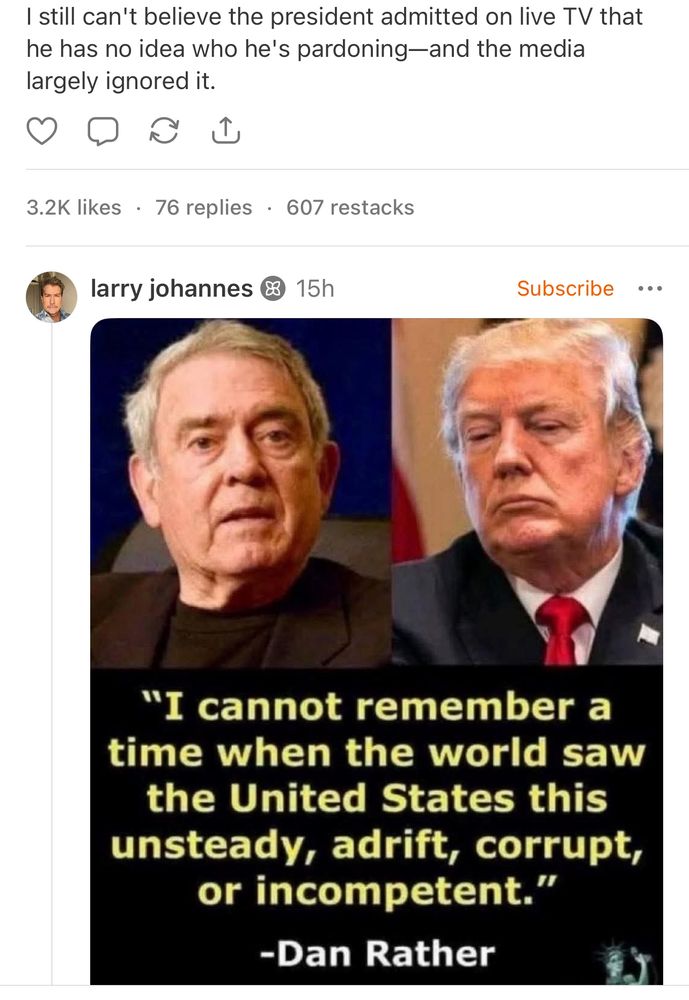Open larry johannes profile avatar
The image size is (689, 1000).
(x=51, y=297)
